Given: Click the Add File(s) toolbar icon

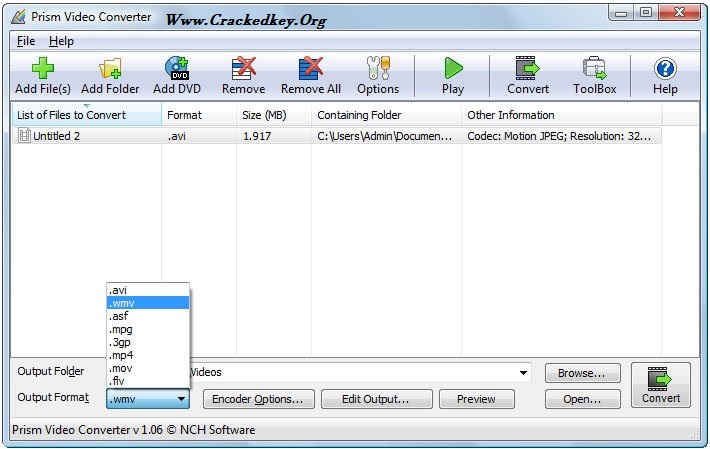Looking at the screenshot, I should click(x=43, y=76).
